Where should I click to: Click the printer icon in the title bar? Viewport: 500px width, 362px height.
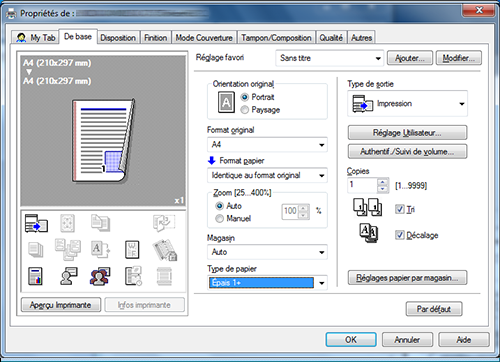pyautogui.click(x=11, y=14)
